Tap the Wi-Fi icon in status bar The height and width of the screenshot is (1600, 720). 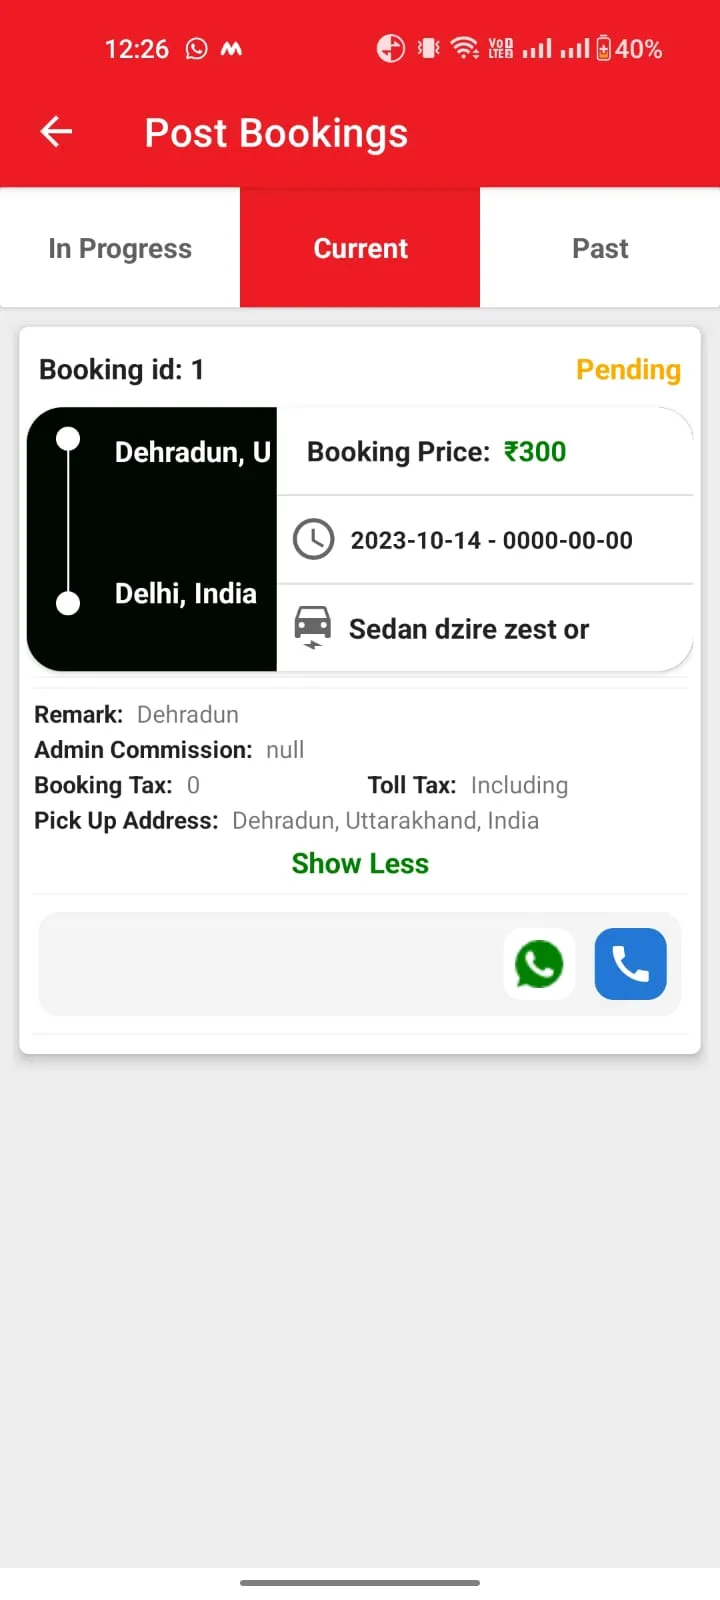coord(465,48)
